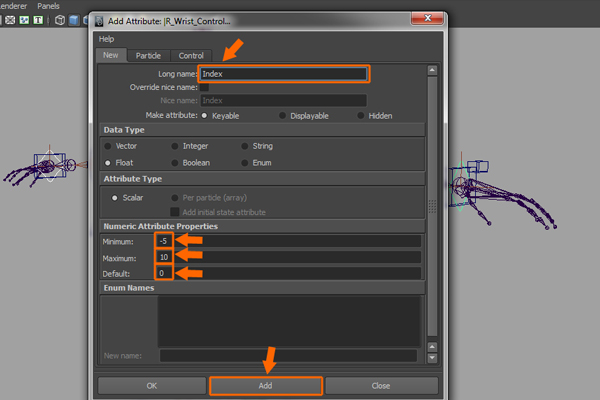Toggle Add initial state attribute checkbox
Screen dimensions: 600x400
click(x=174, y=212)
